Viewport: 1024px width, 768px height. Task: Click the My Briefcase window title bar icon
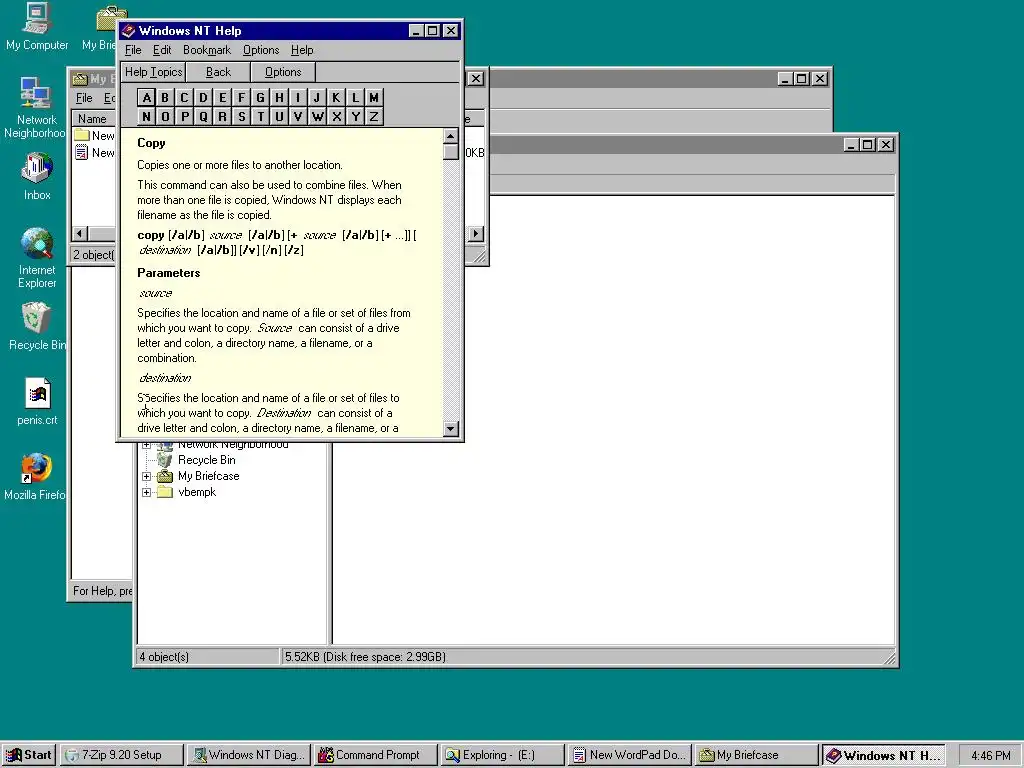[80, 79]
